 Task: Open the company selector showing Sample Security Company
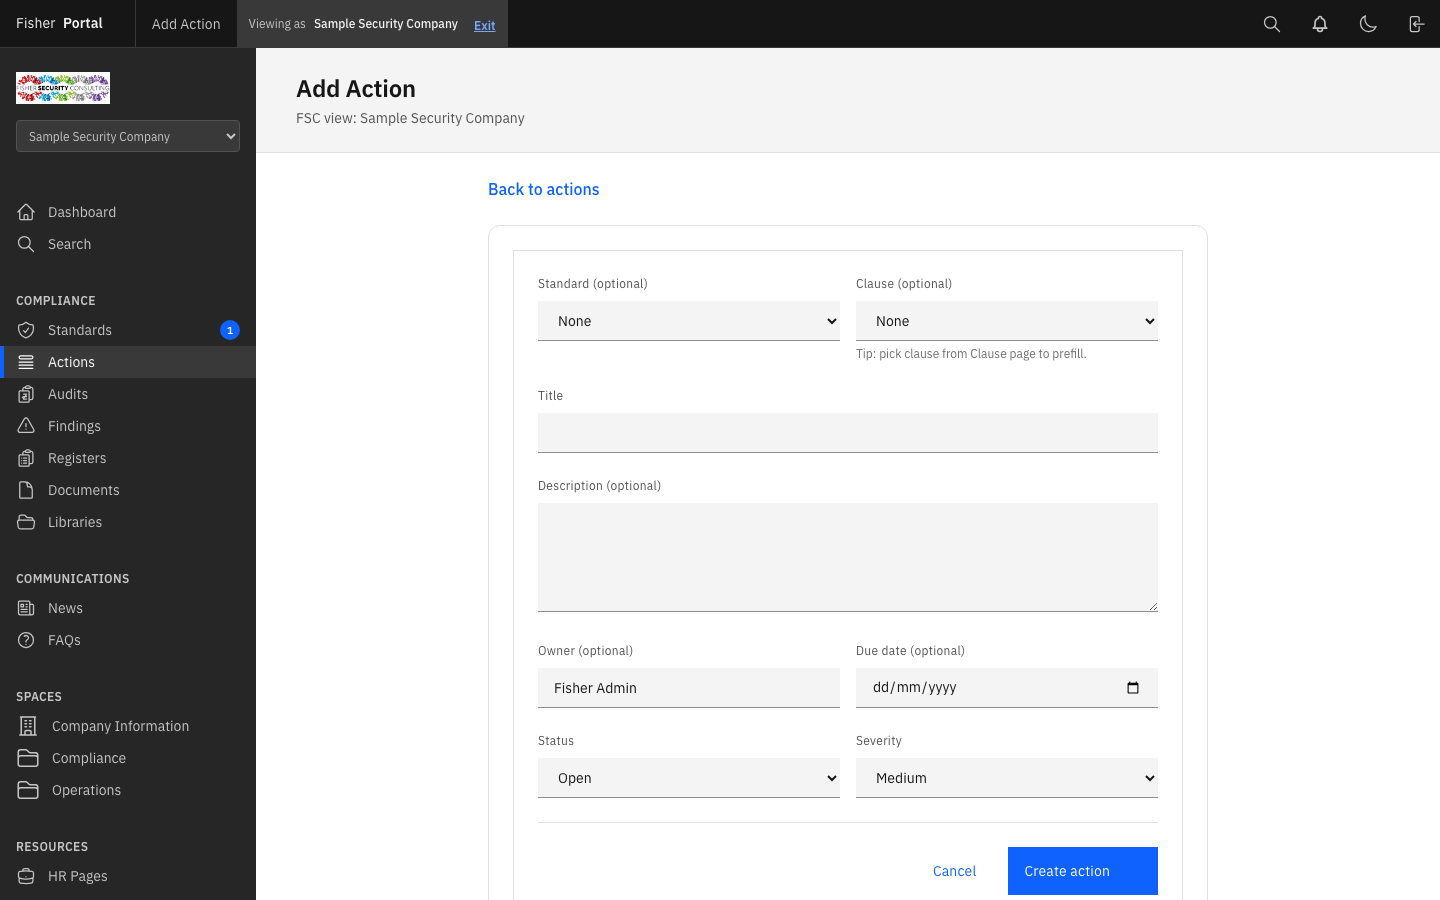coord(127,135)
